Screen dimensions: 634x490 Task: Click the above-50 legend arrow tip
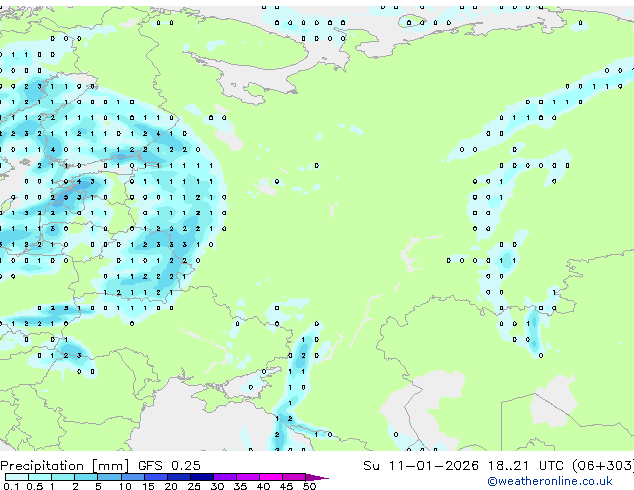(318, 477)
